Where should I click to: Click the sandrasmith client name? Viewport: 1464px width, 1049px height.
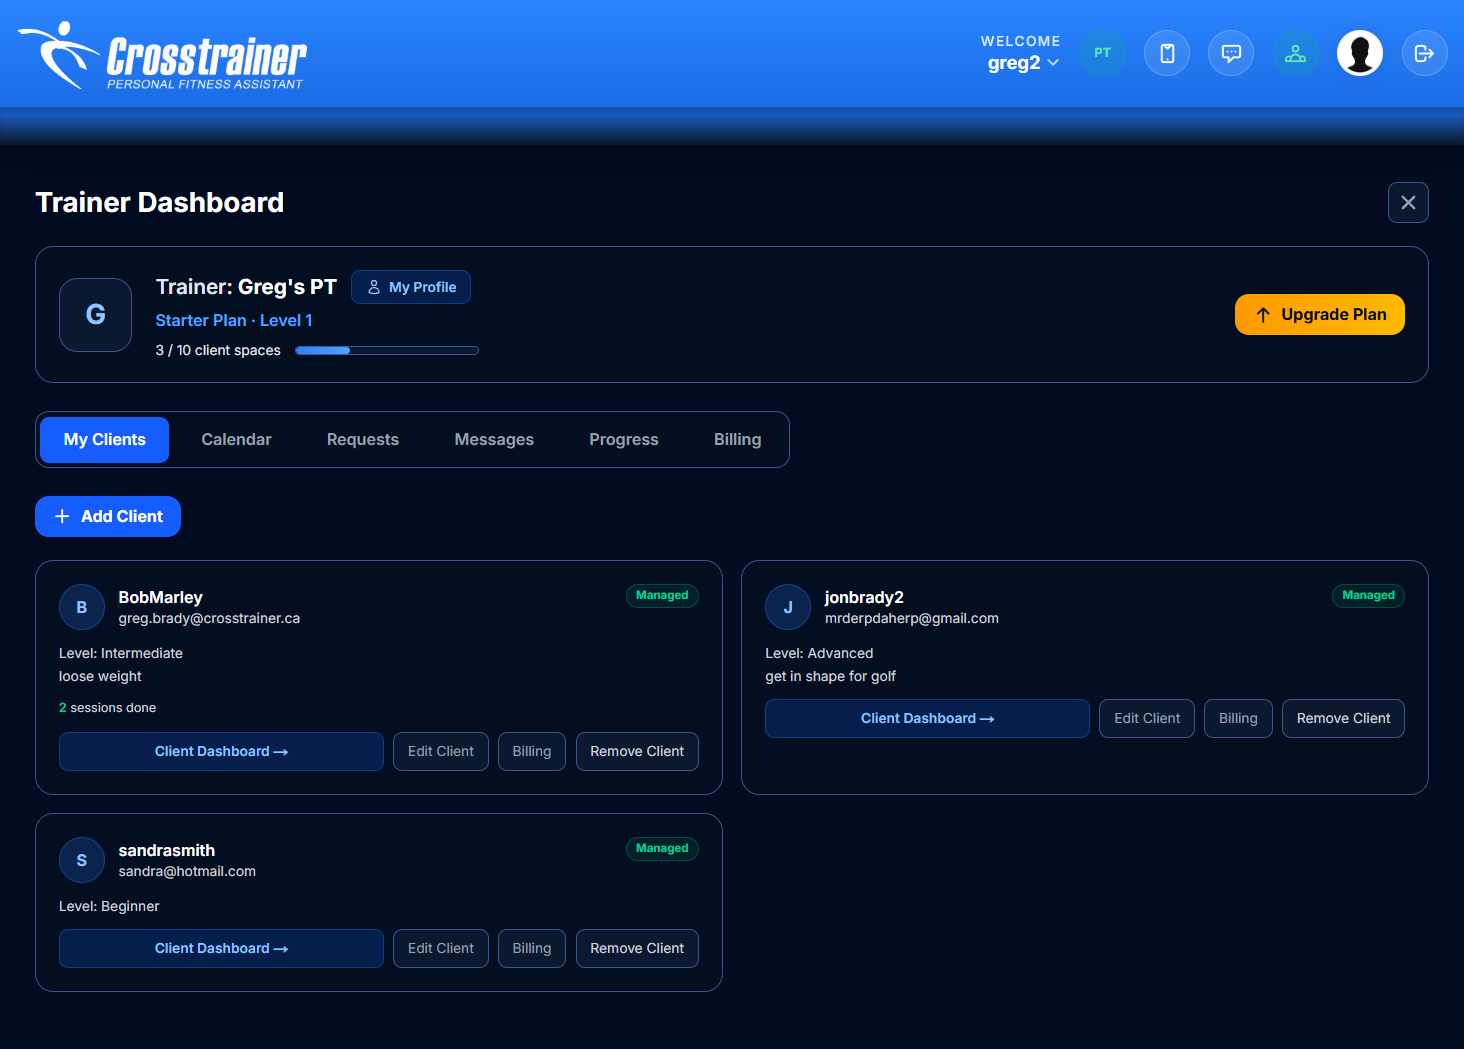(166, 850)
